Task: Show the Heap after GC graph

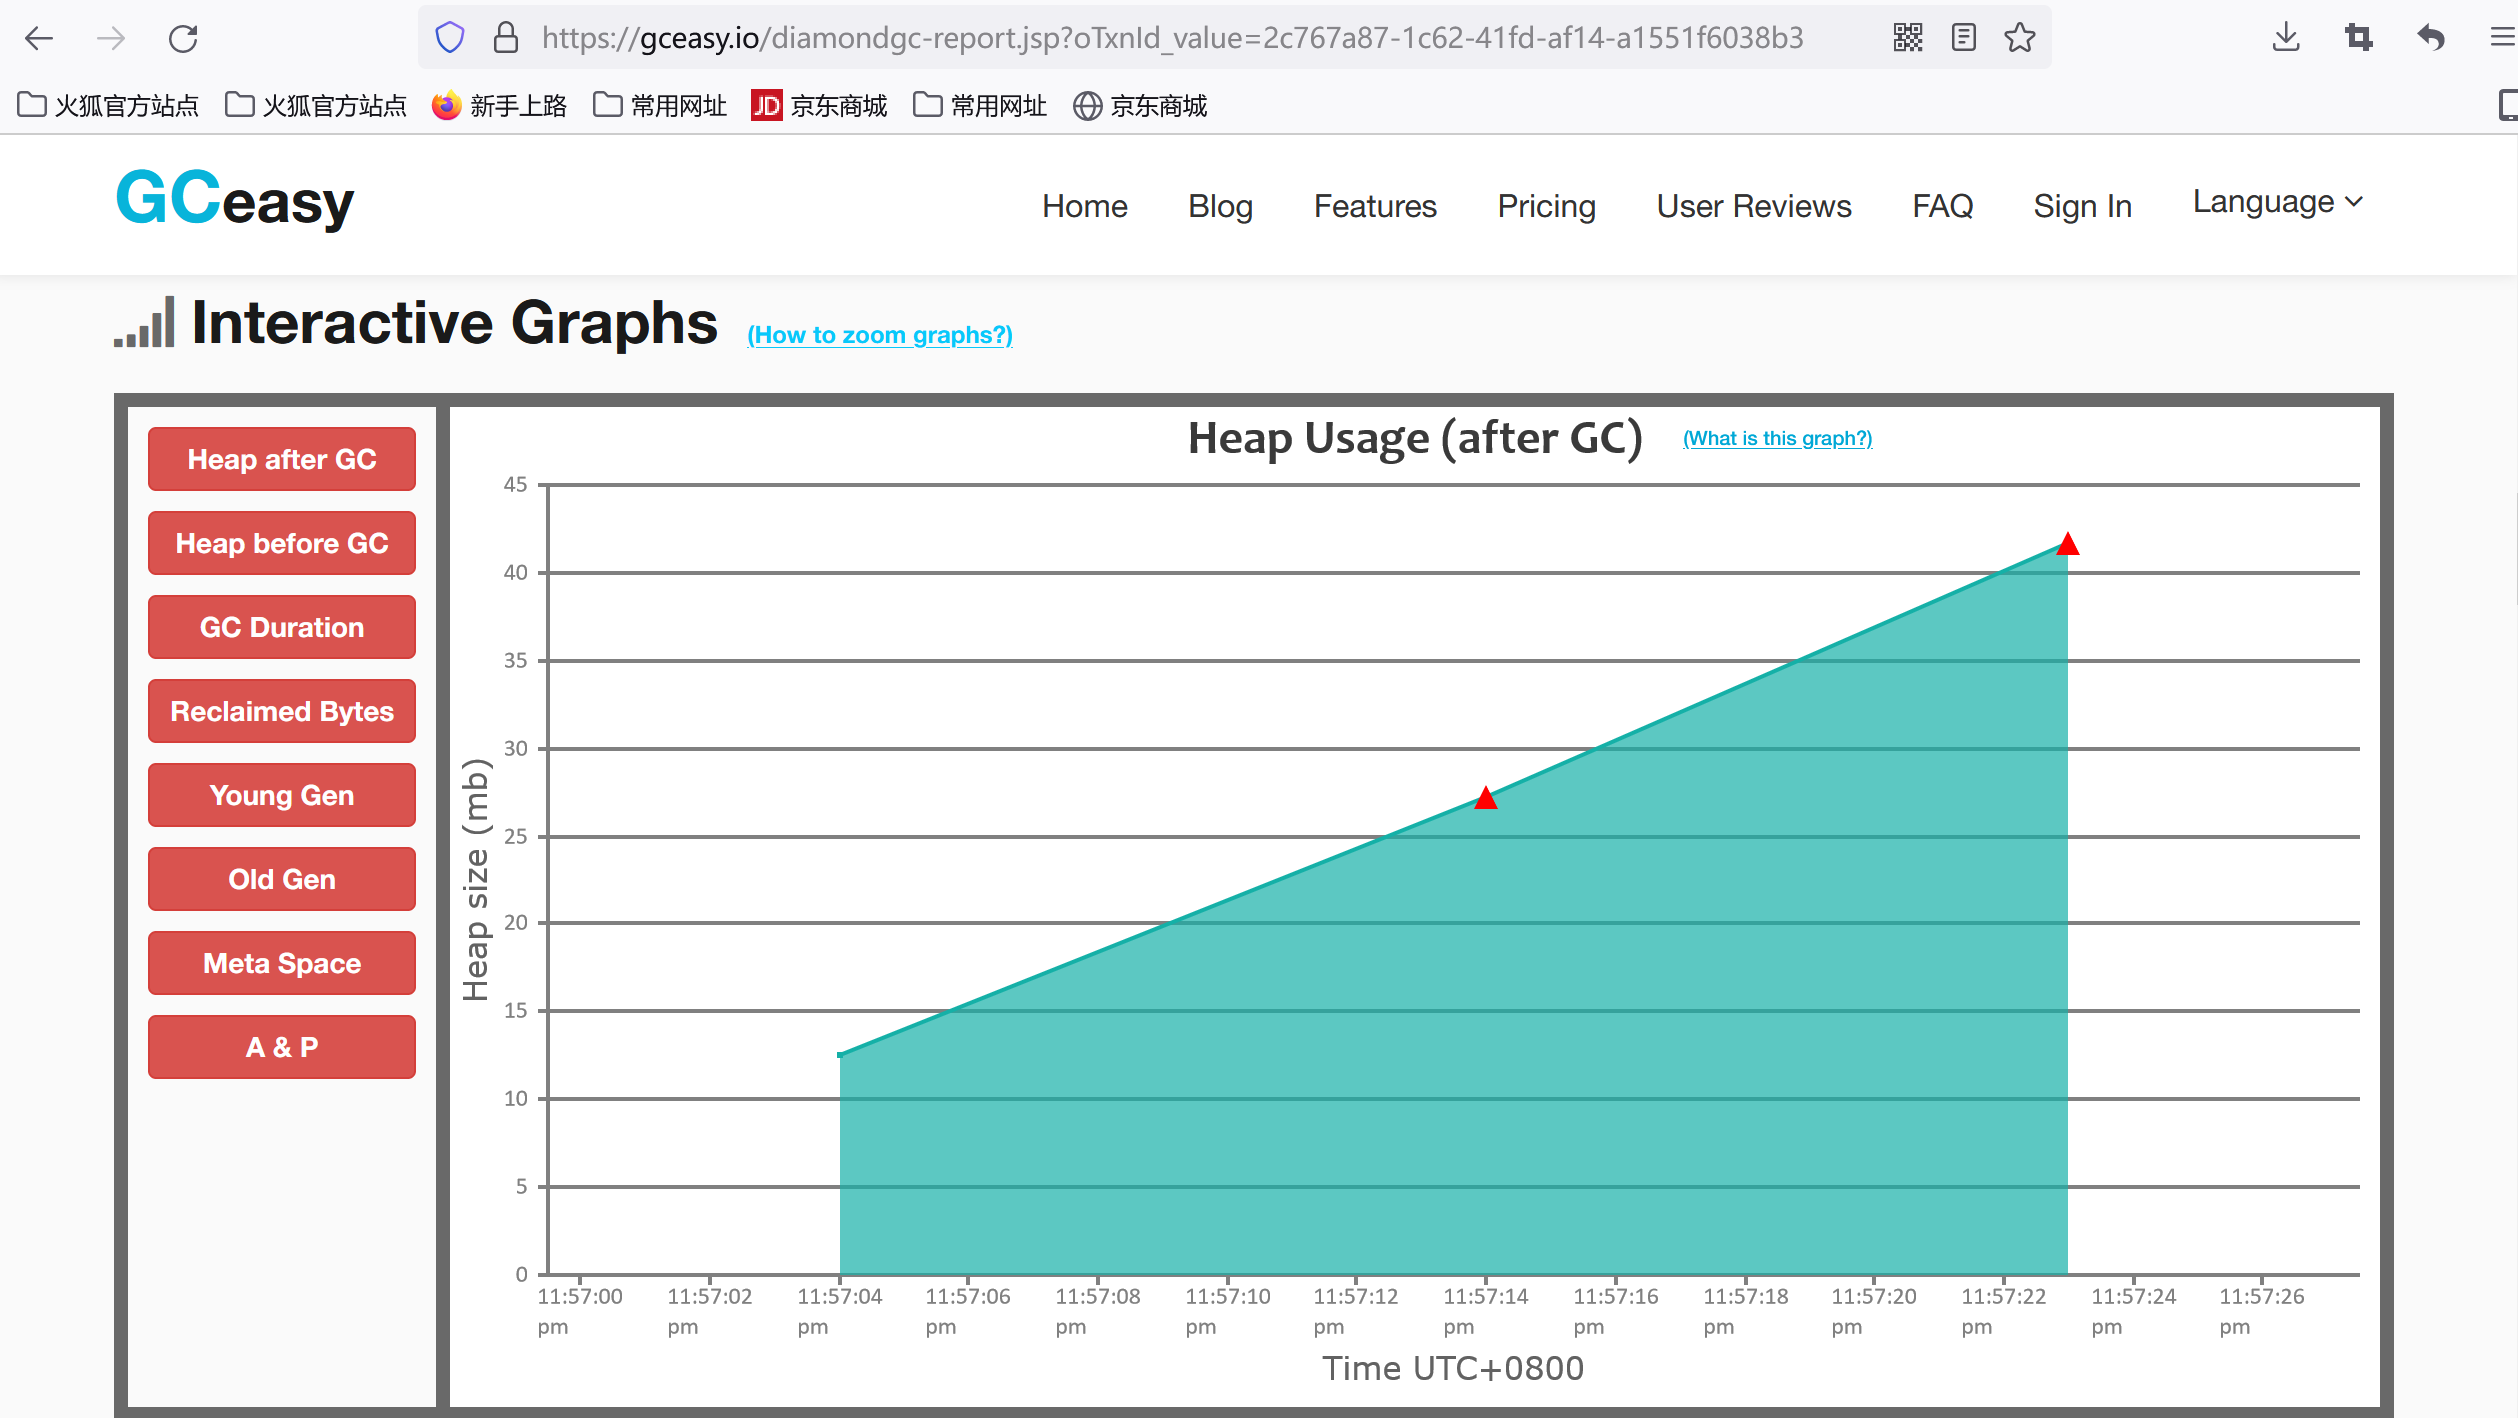Action: pyautogui.click(x=282, y=459)
